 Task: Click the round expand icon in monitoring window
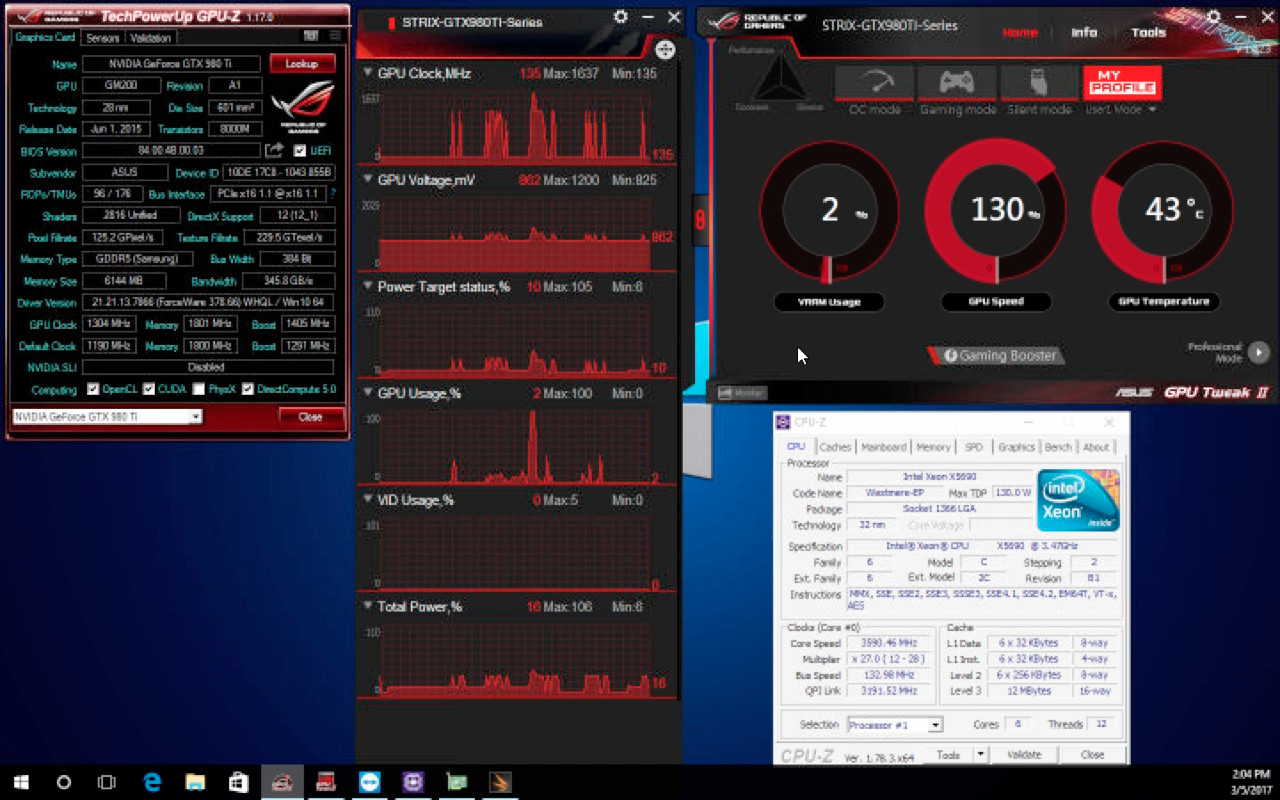[x=665, y=49]
